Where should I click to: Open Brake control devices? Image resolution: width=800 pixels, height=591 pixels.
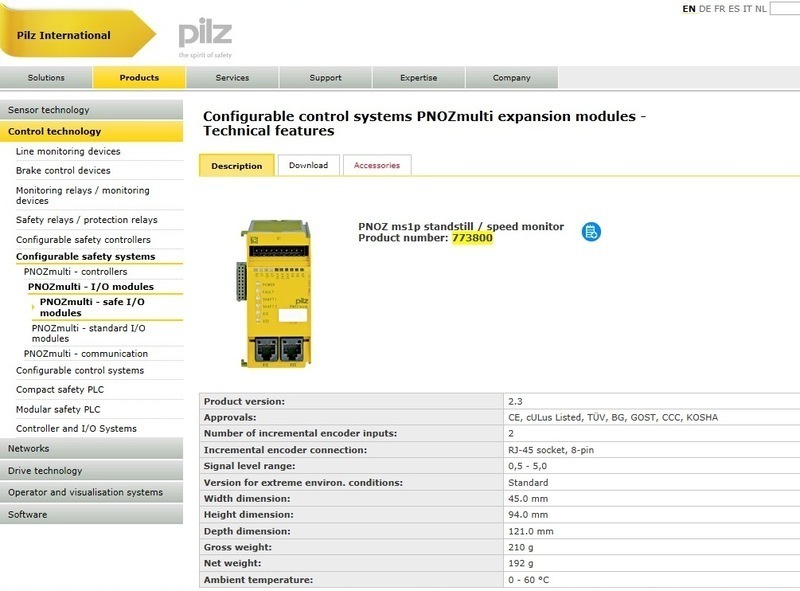pyautogui.click(x=63, y=170)
